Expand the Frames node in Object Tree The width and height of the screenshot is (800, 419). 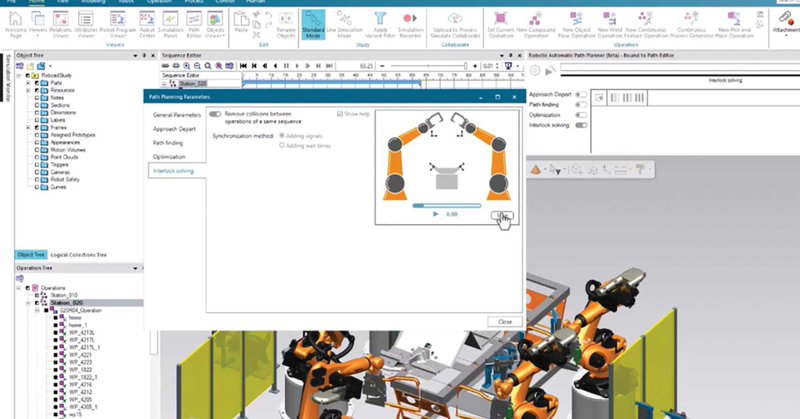28,128
